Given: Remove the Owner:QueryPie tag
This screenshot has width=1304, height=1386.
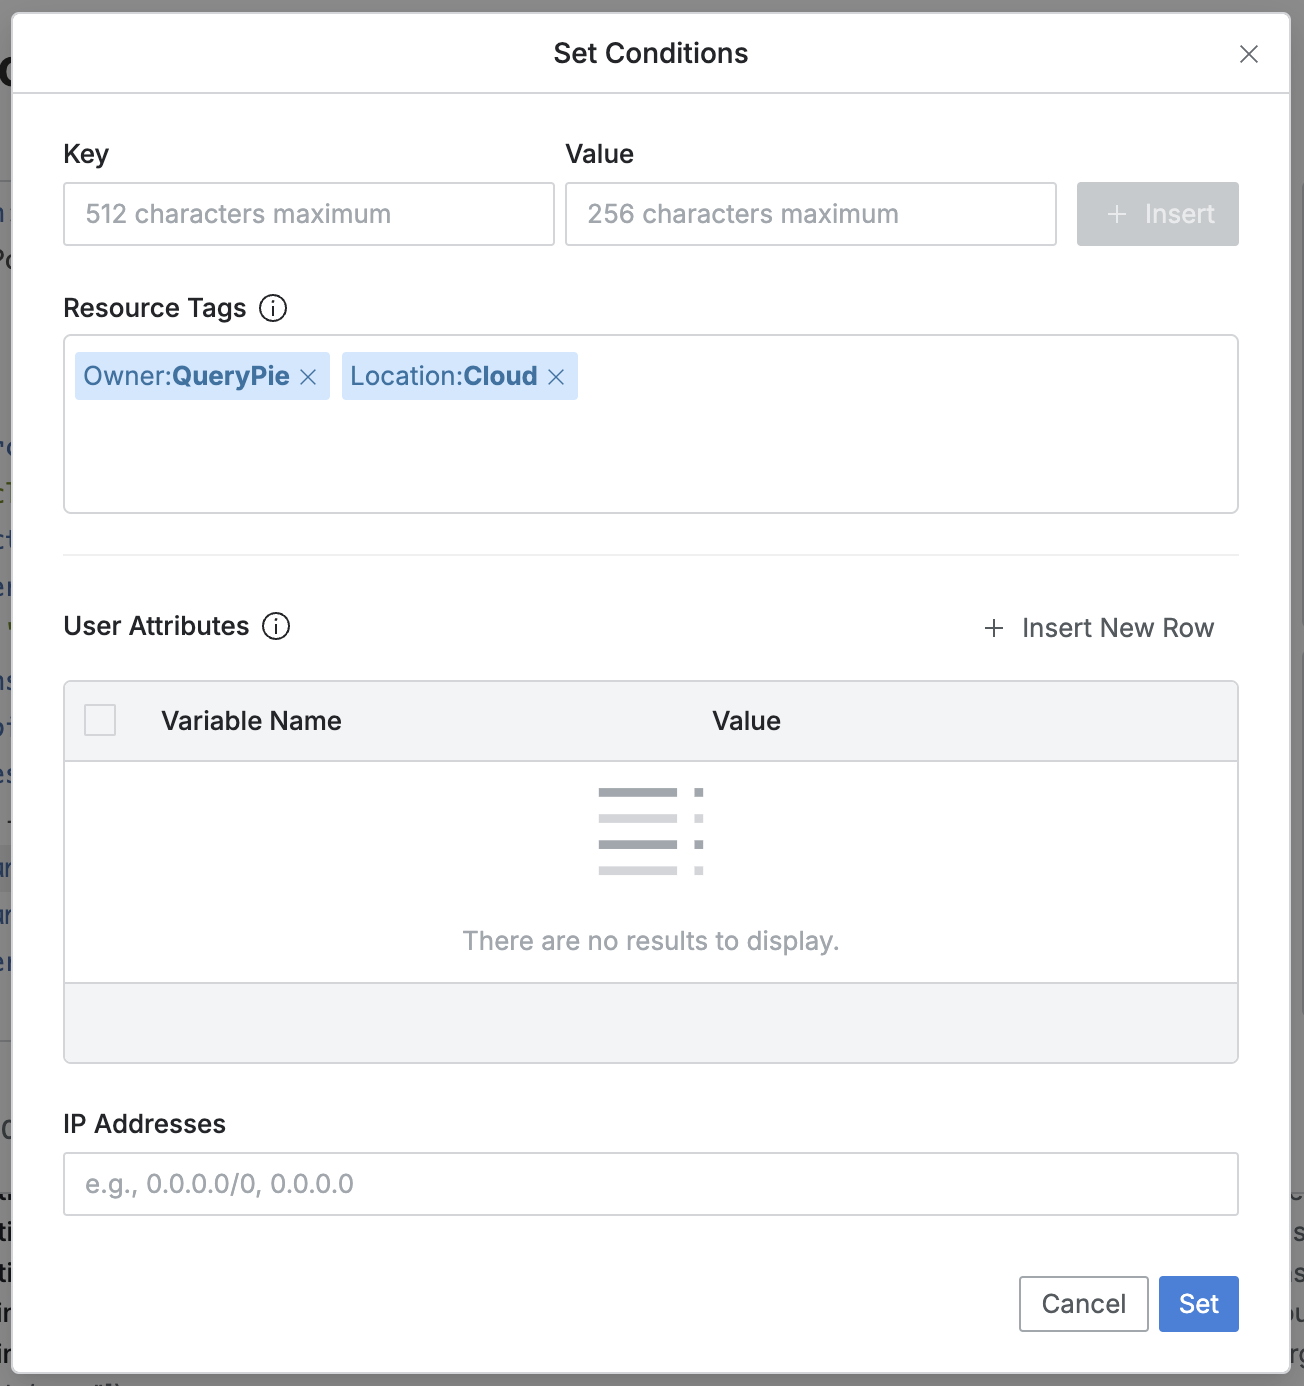Looking at the screenshot, I should pos(309,377).
